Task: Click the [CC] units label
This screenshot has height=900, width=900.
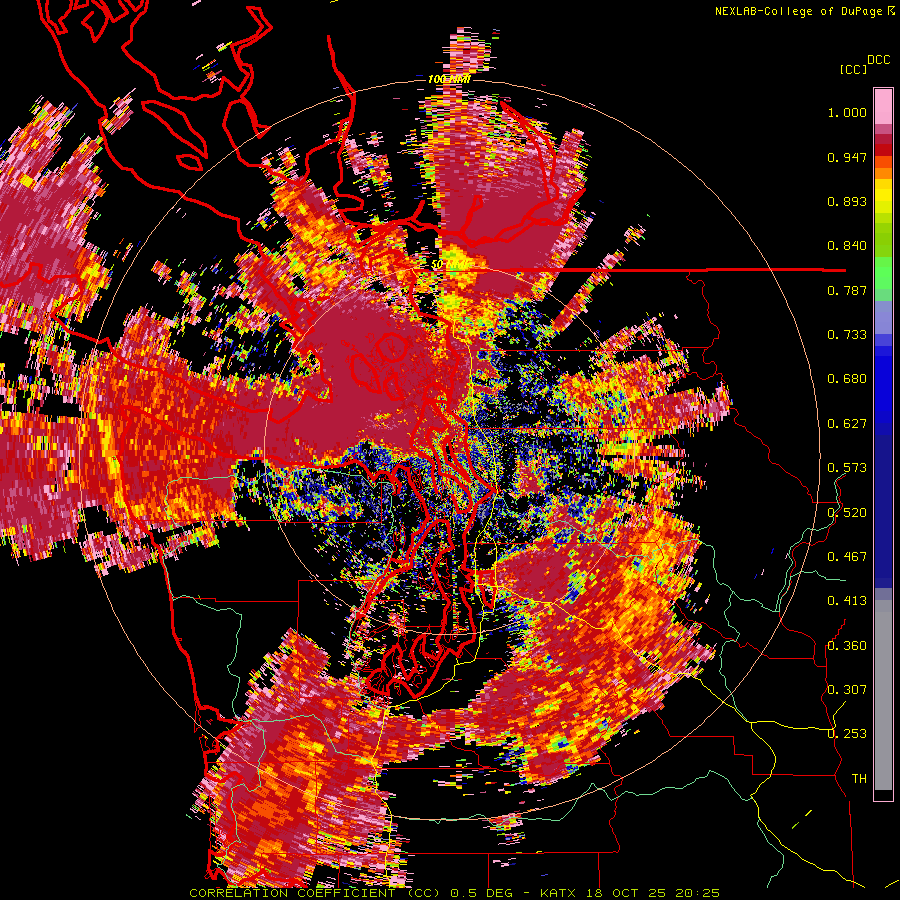Action: point(853,69)
